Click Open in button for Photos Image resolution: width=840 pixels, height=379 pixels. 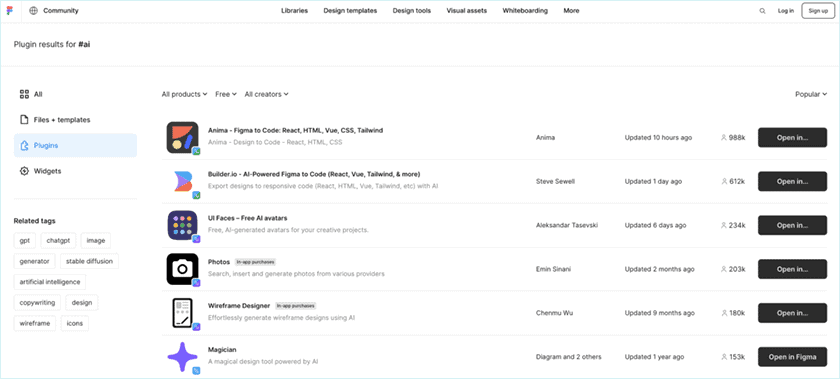click(x=792, y=269)
